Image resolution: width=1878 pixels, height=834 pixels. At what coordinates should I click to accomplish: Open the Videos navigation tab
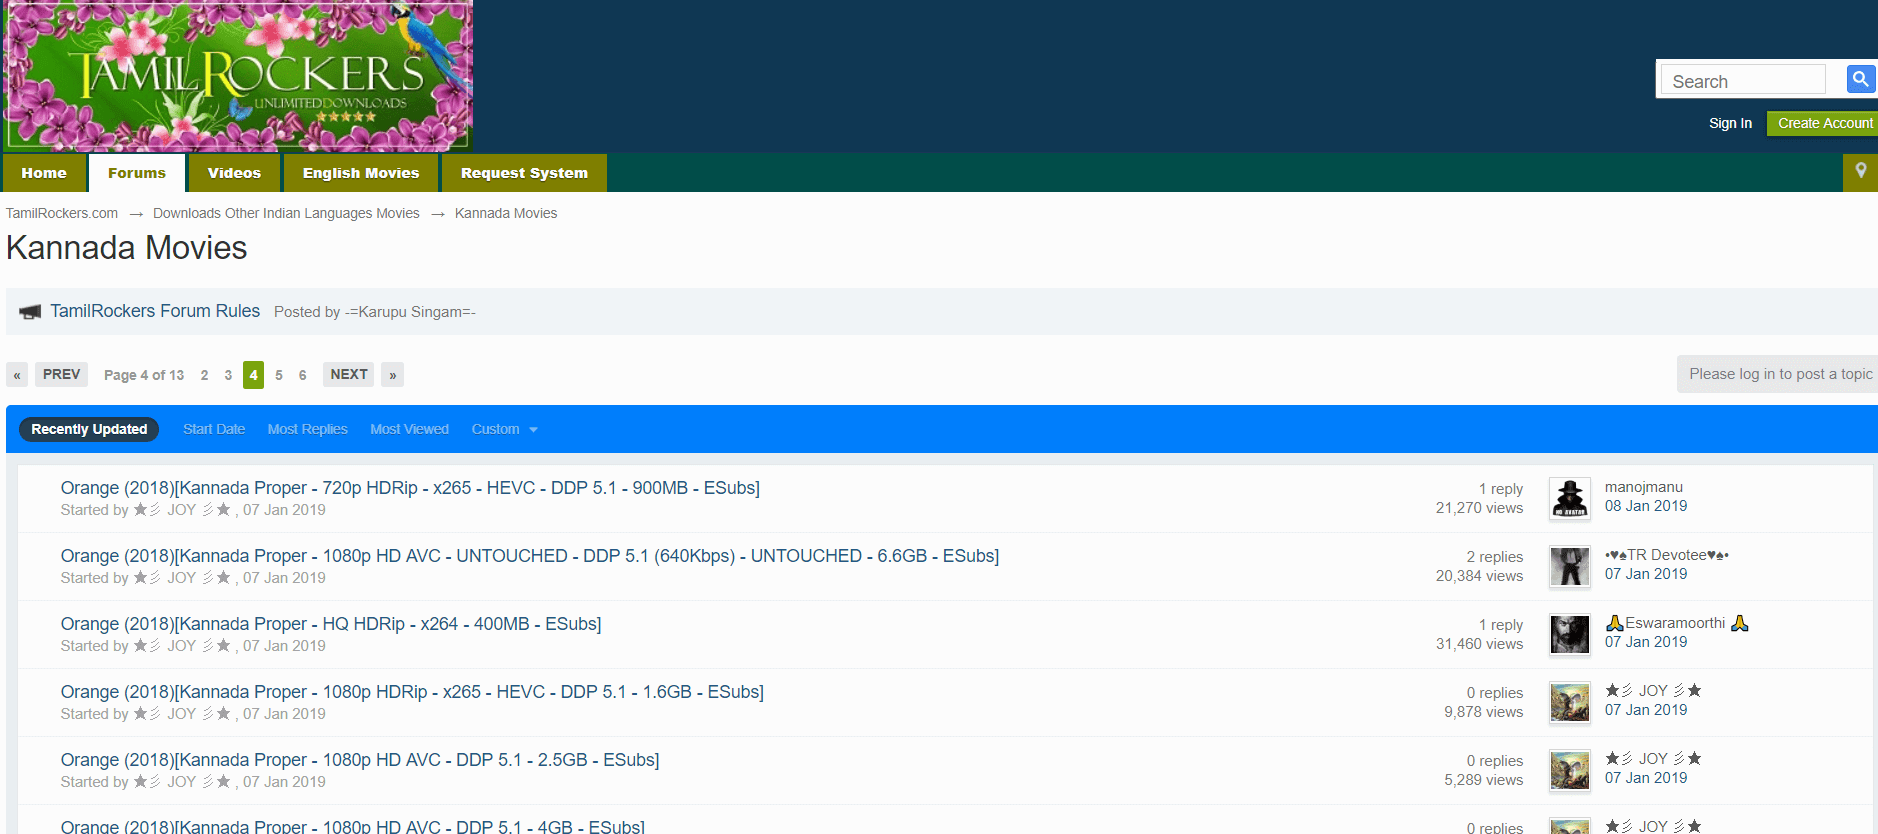pos(234,173)
